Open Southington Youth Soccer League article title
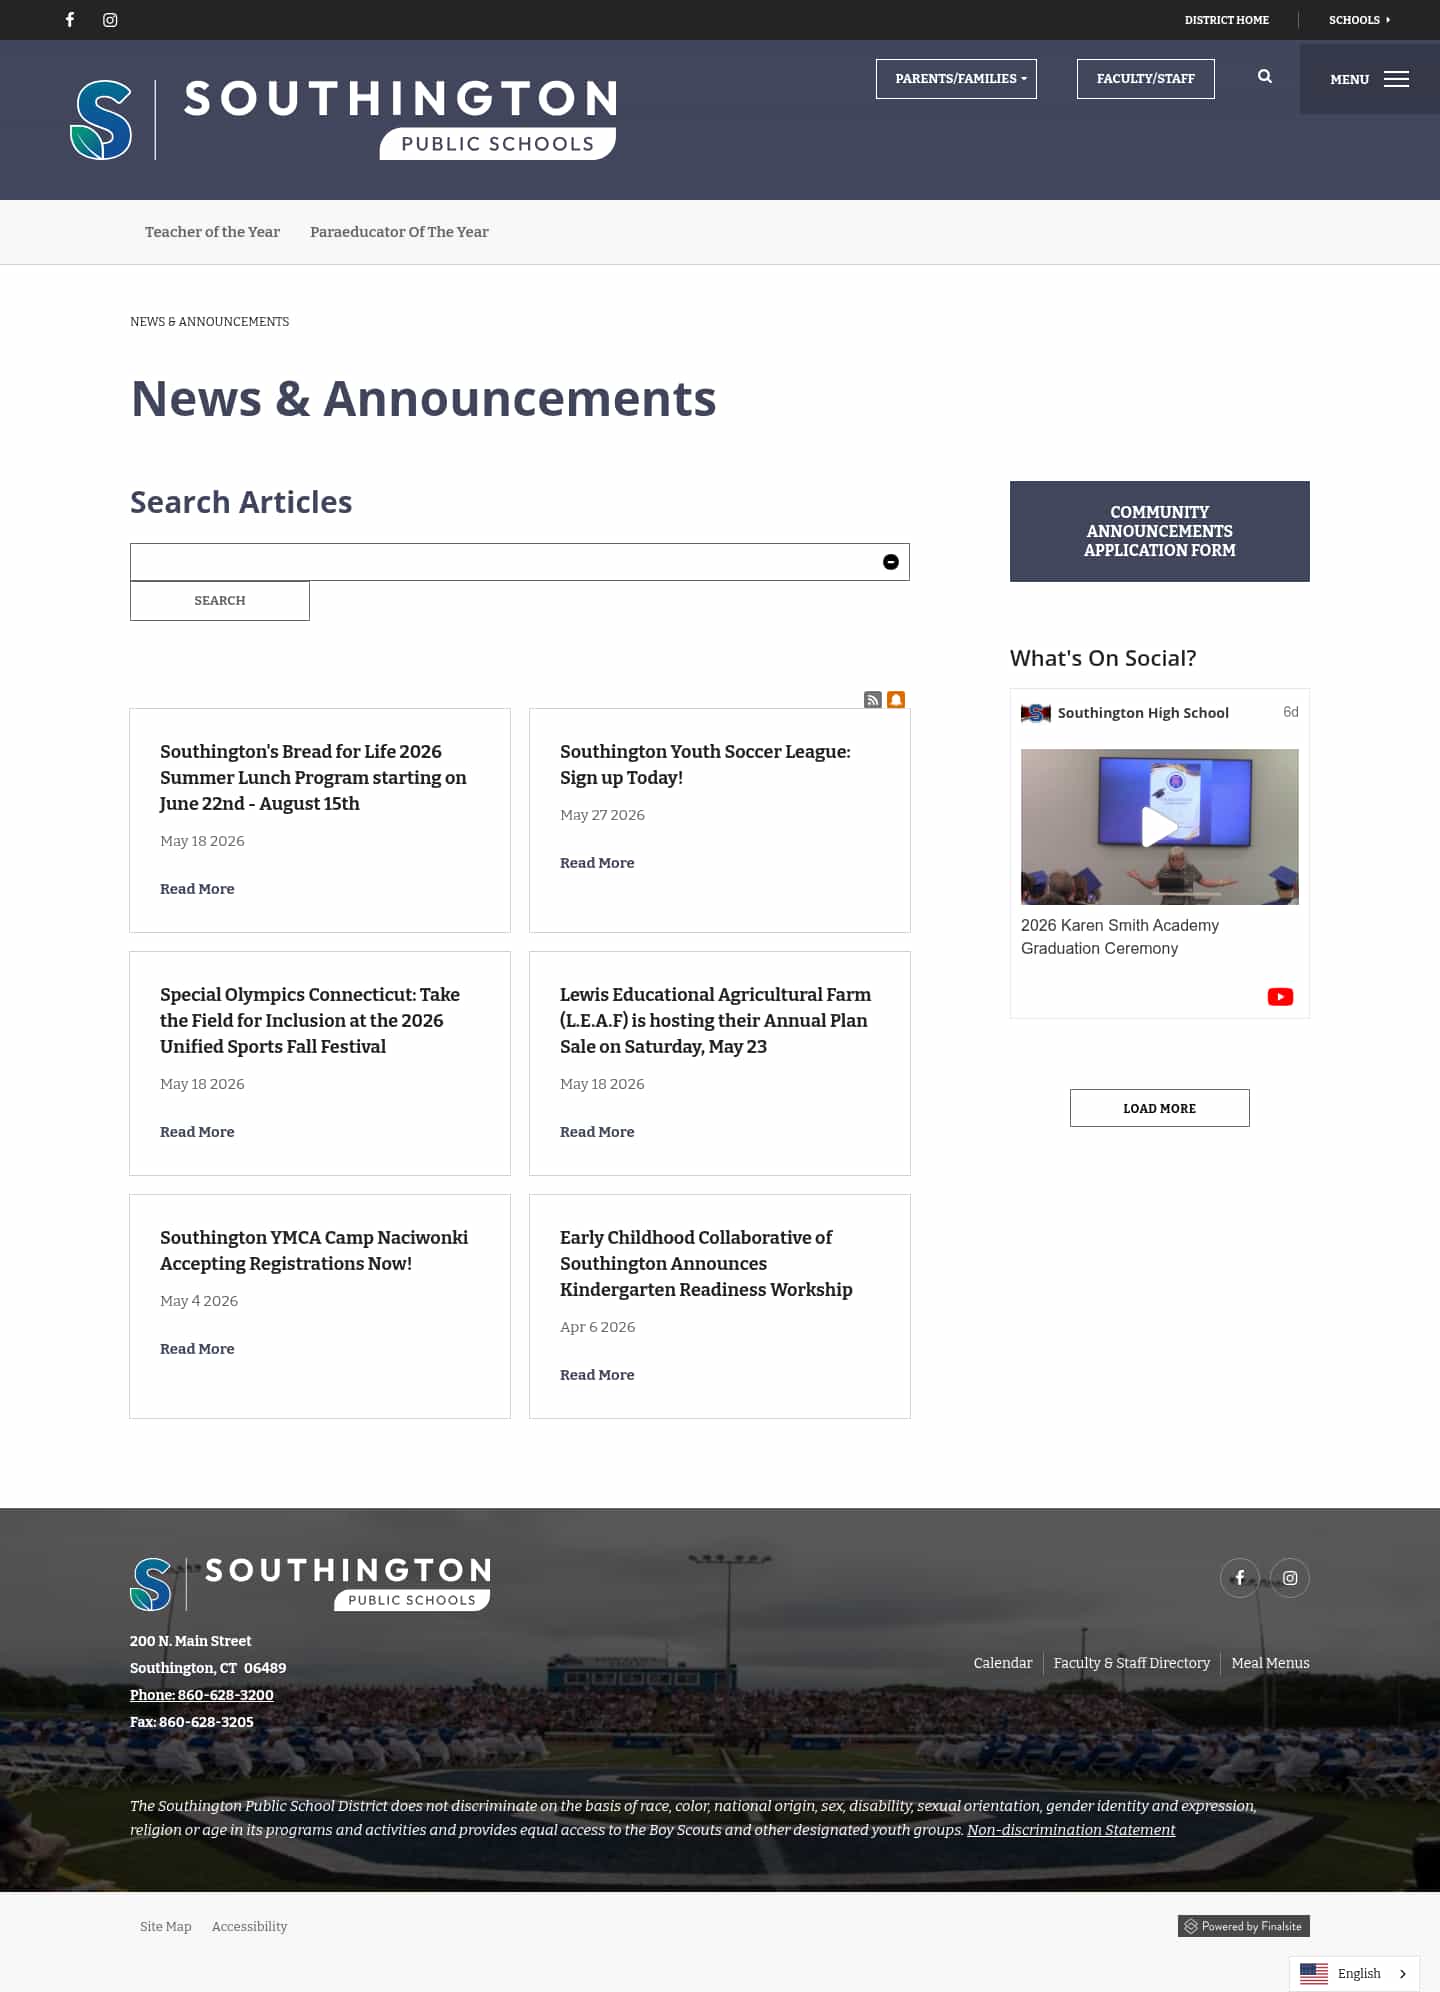Viewport: 1440px width, 1992px height. coord(705,764)
